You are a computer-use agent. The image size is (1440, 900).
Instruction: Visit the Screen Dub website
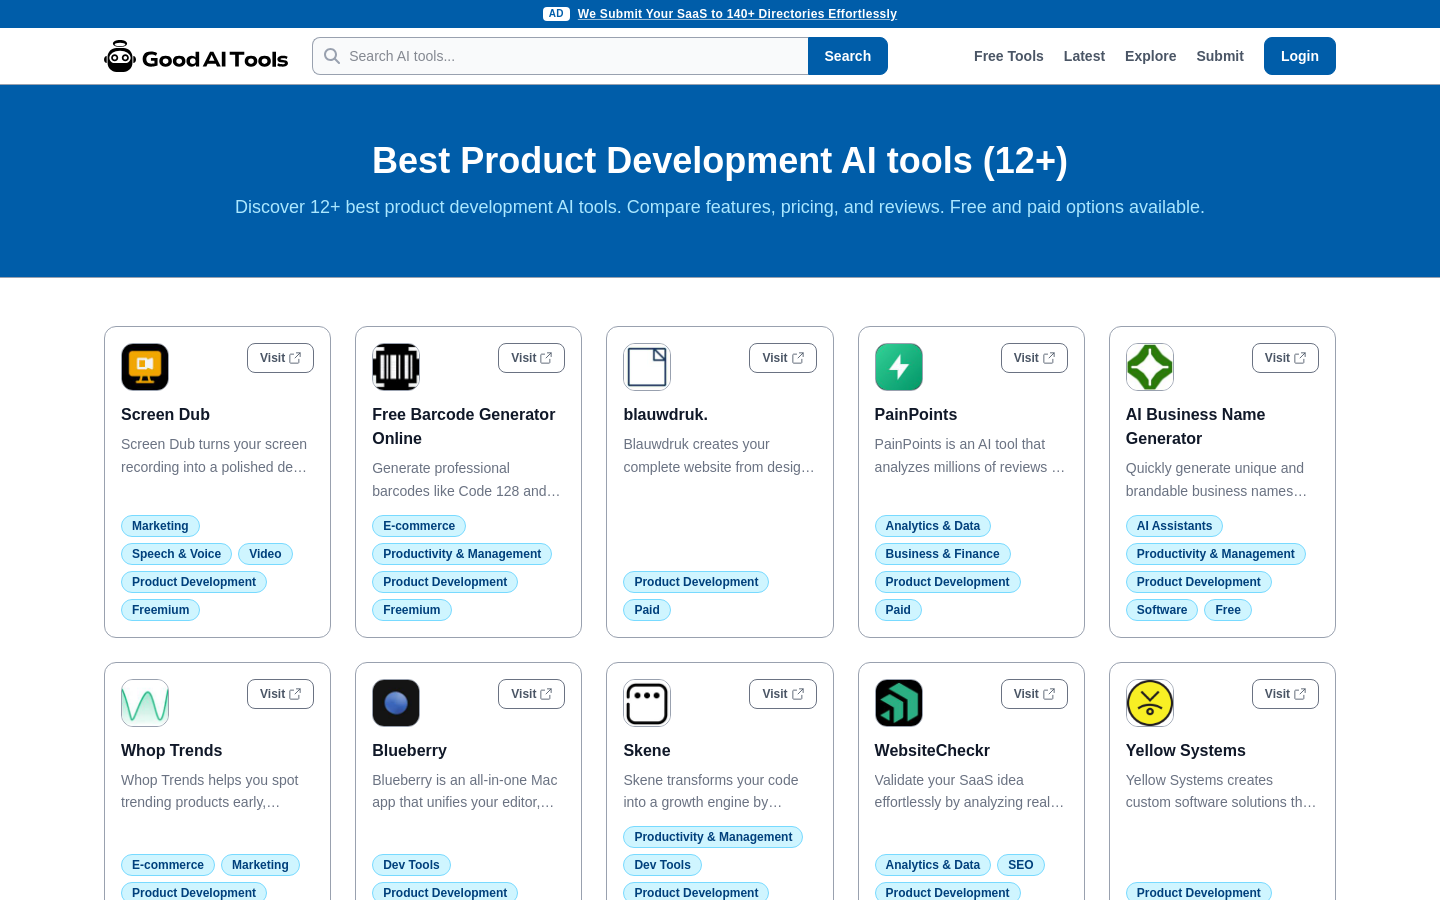pyautogui.click(x=280, y=358)
